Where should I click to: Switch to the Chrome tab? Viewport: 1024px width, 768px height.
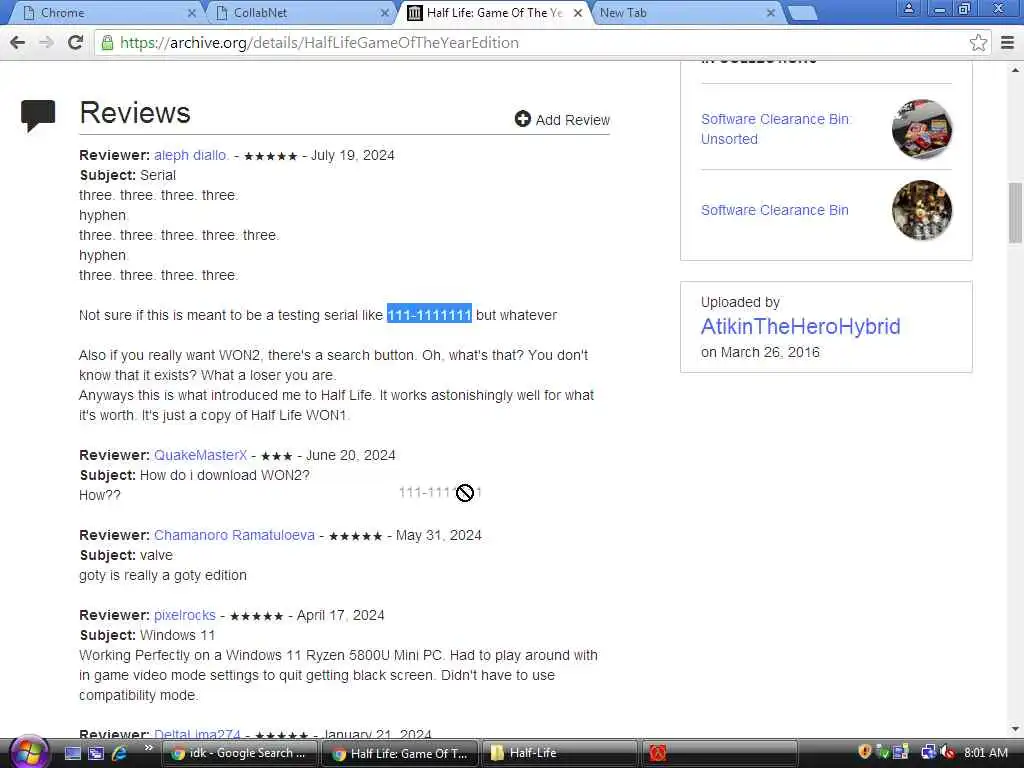coord(104,12)
